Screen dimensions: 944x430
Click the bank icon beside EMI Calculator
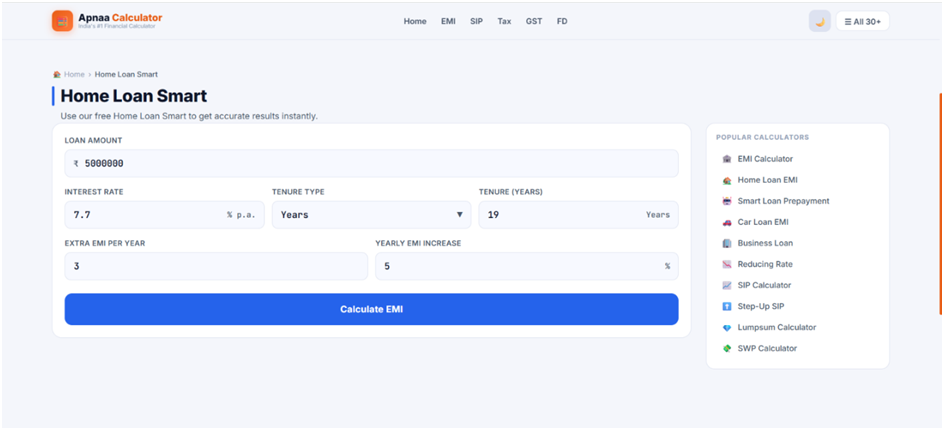(x=727, y=159)
